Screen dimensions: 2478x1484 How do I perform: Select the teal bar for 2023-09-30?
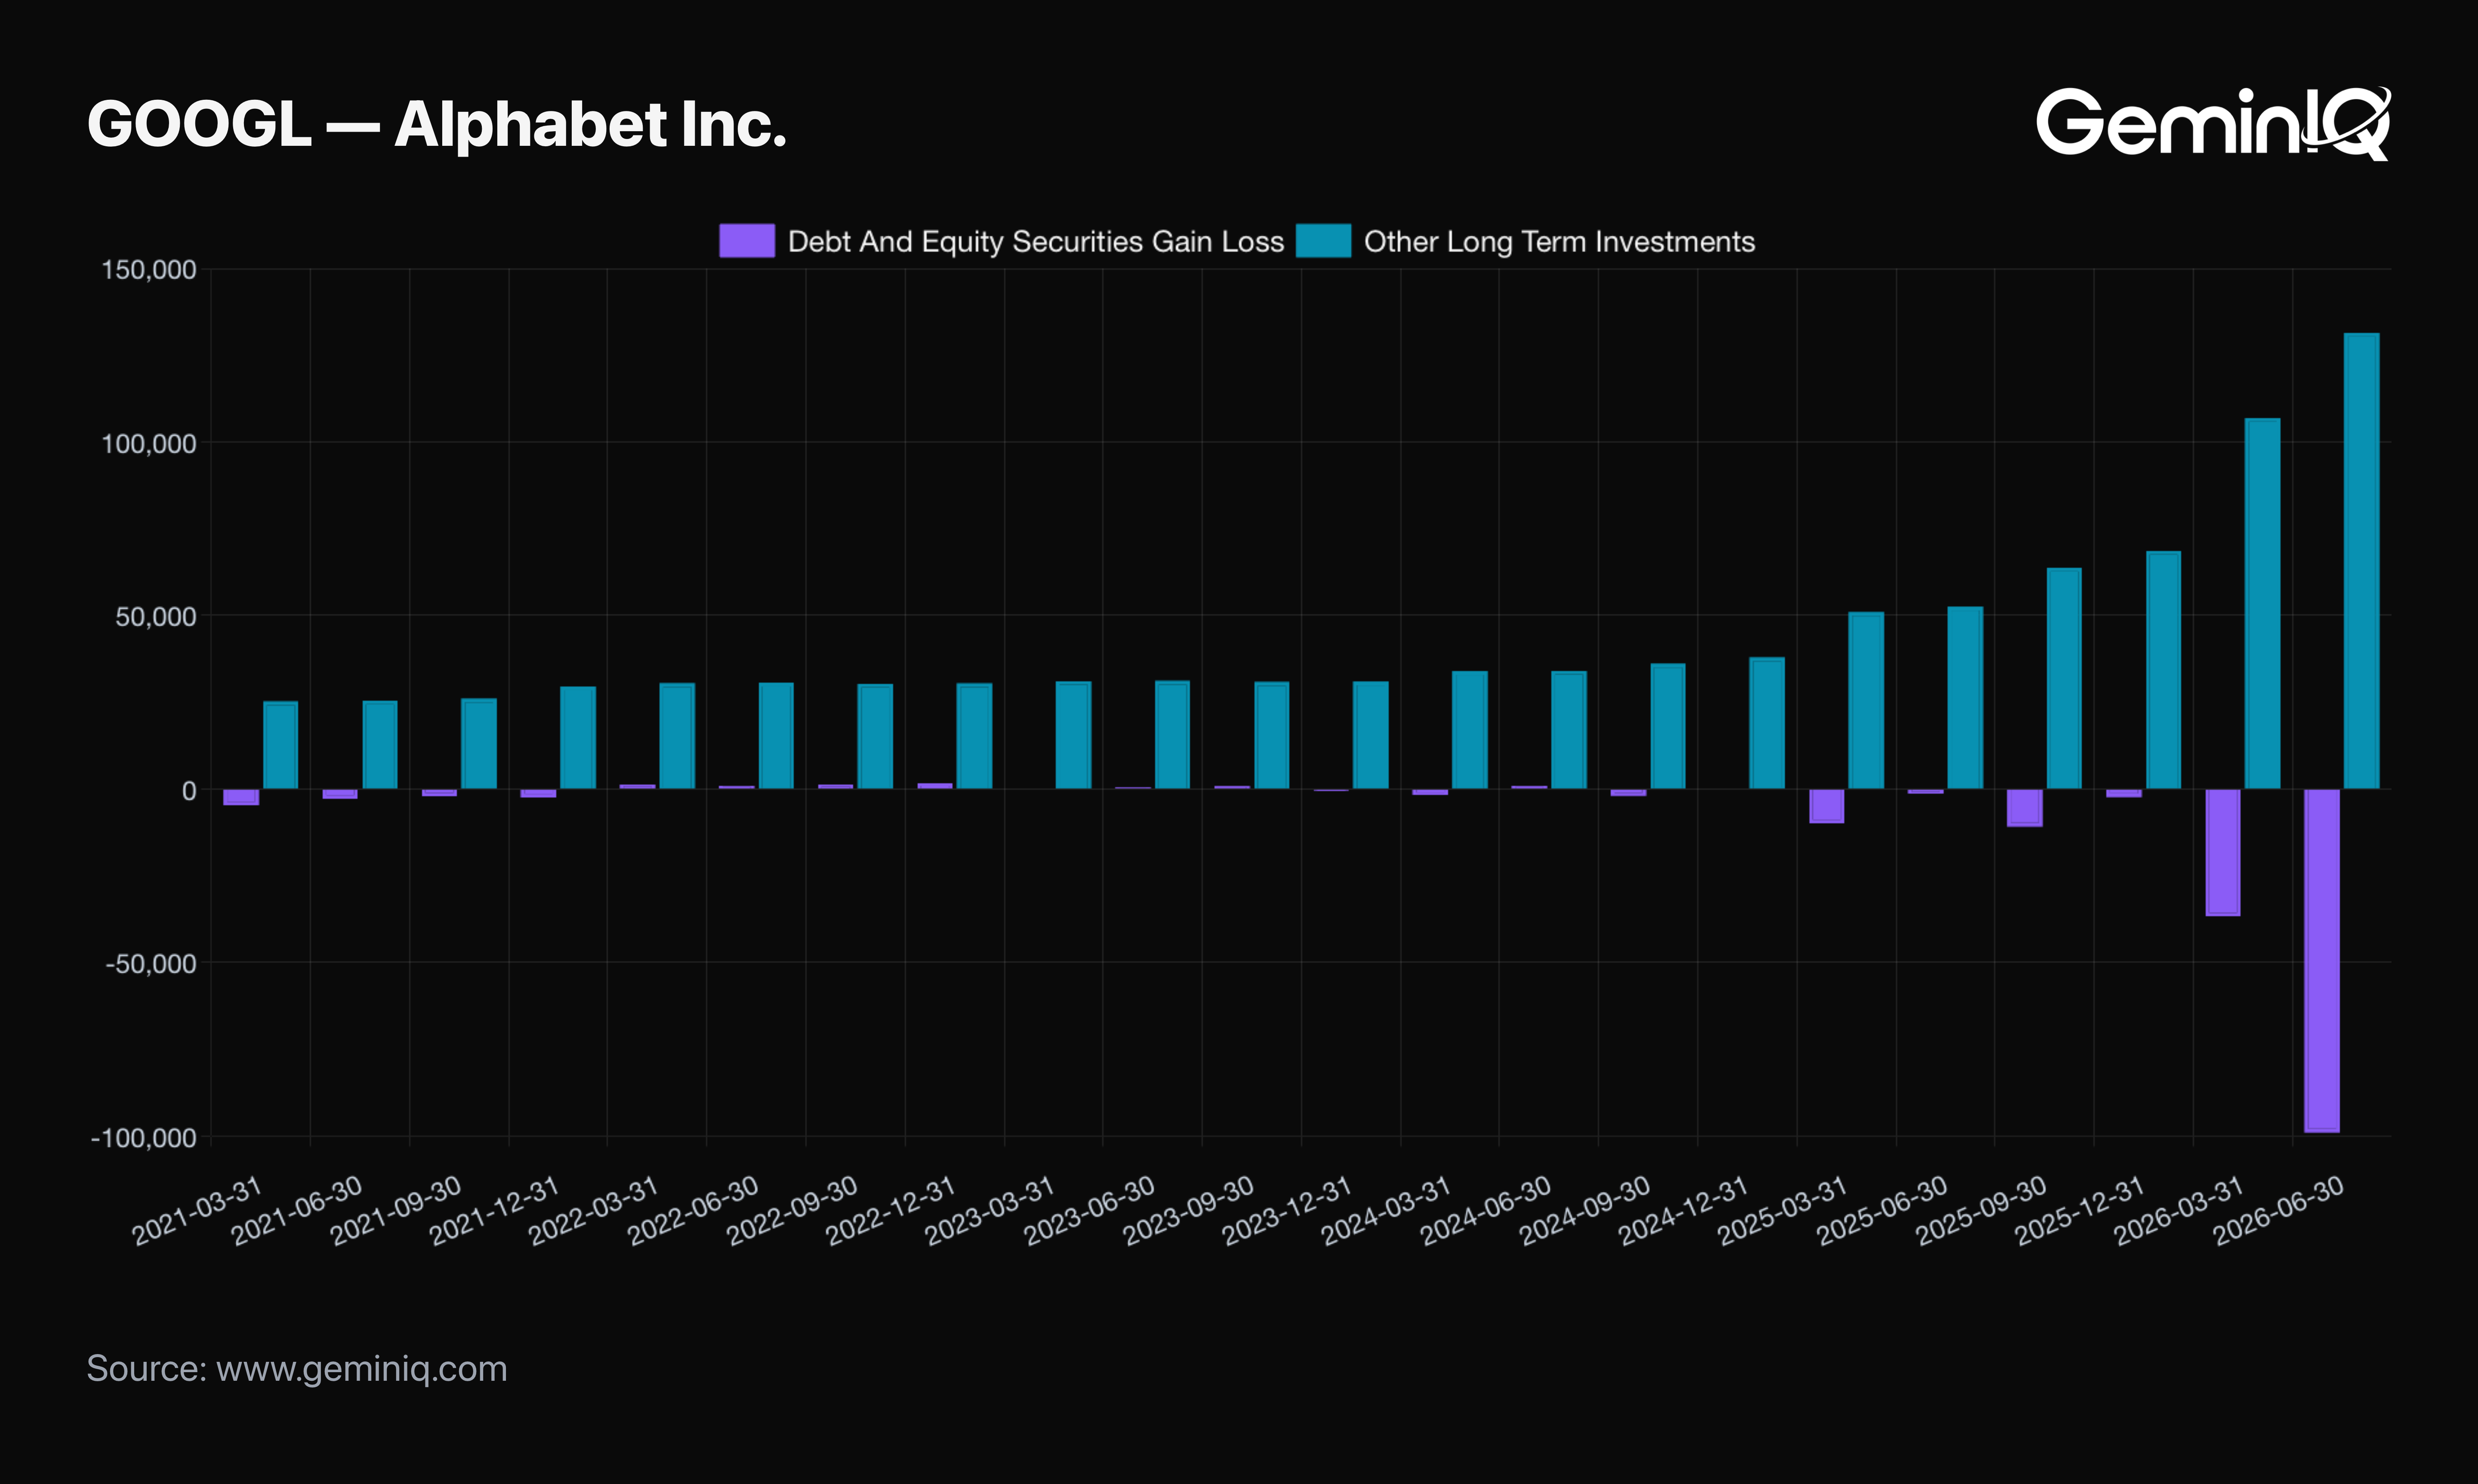pyautogui.click(x=1272, y=735)
